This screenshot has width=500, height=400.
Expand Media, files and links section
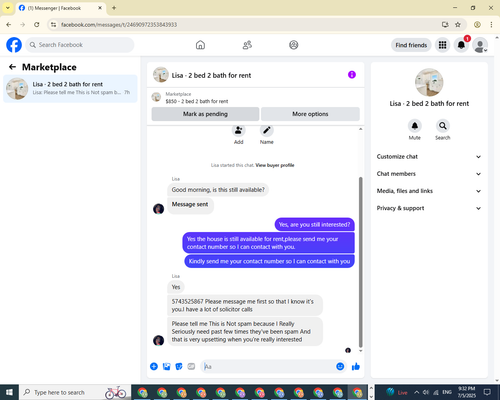(429, 191)
